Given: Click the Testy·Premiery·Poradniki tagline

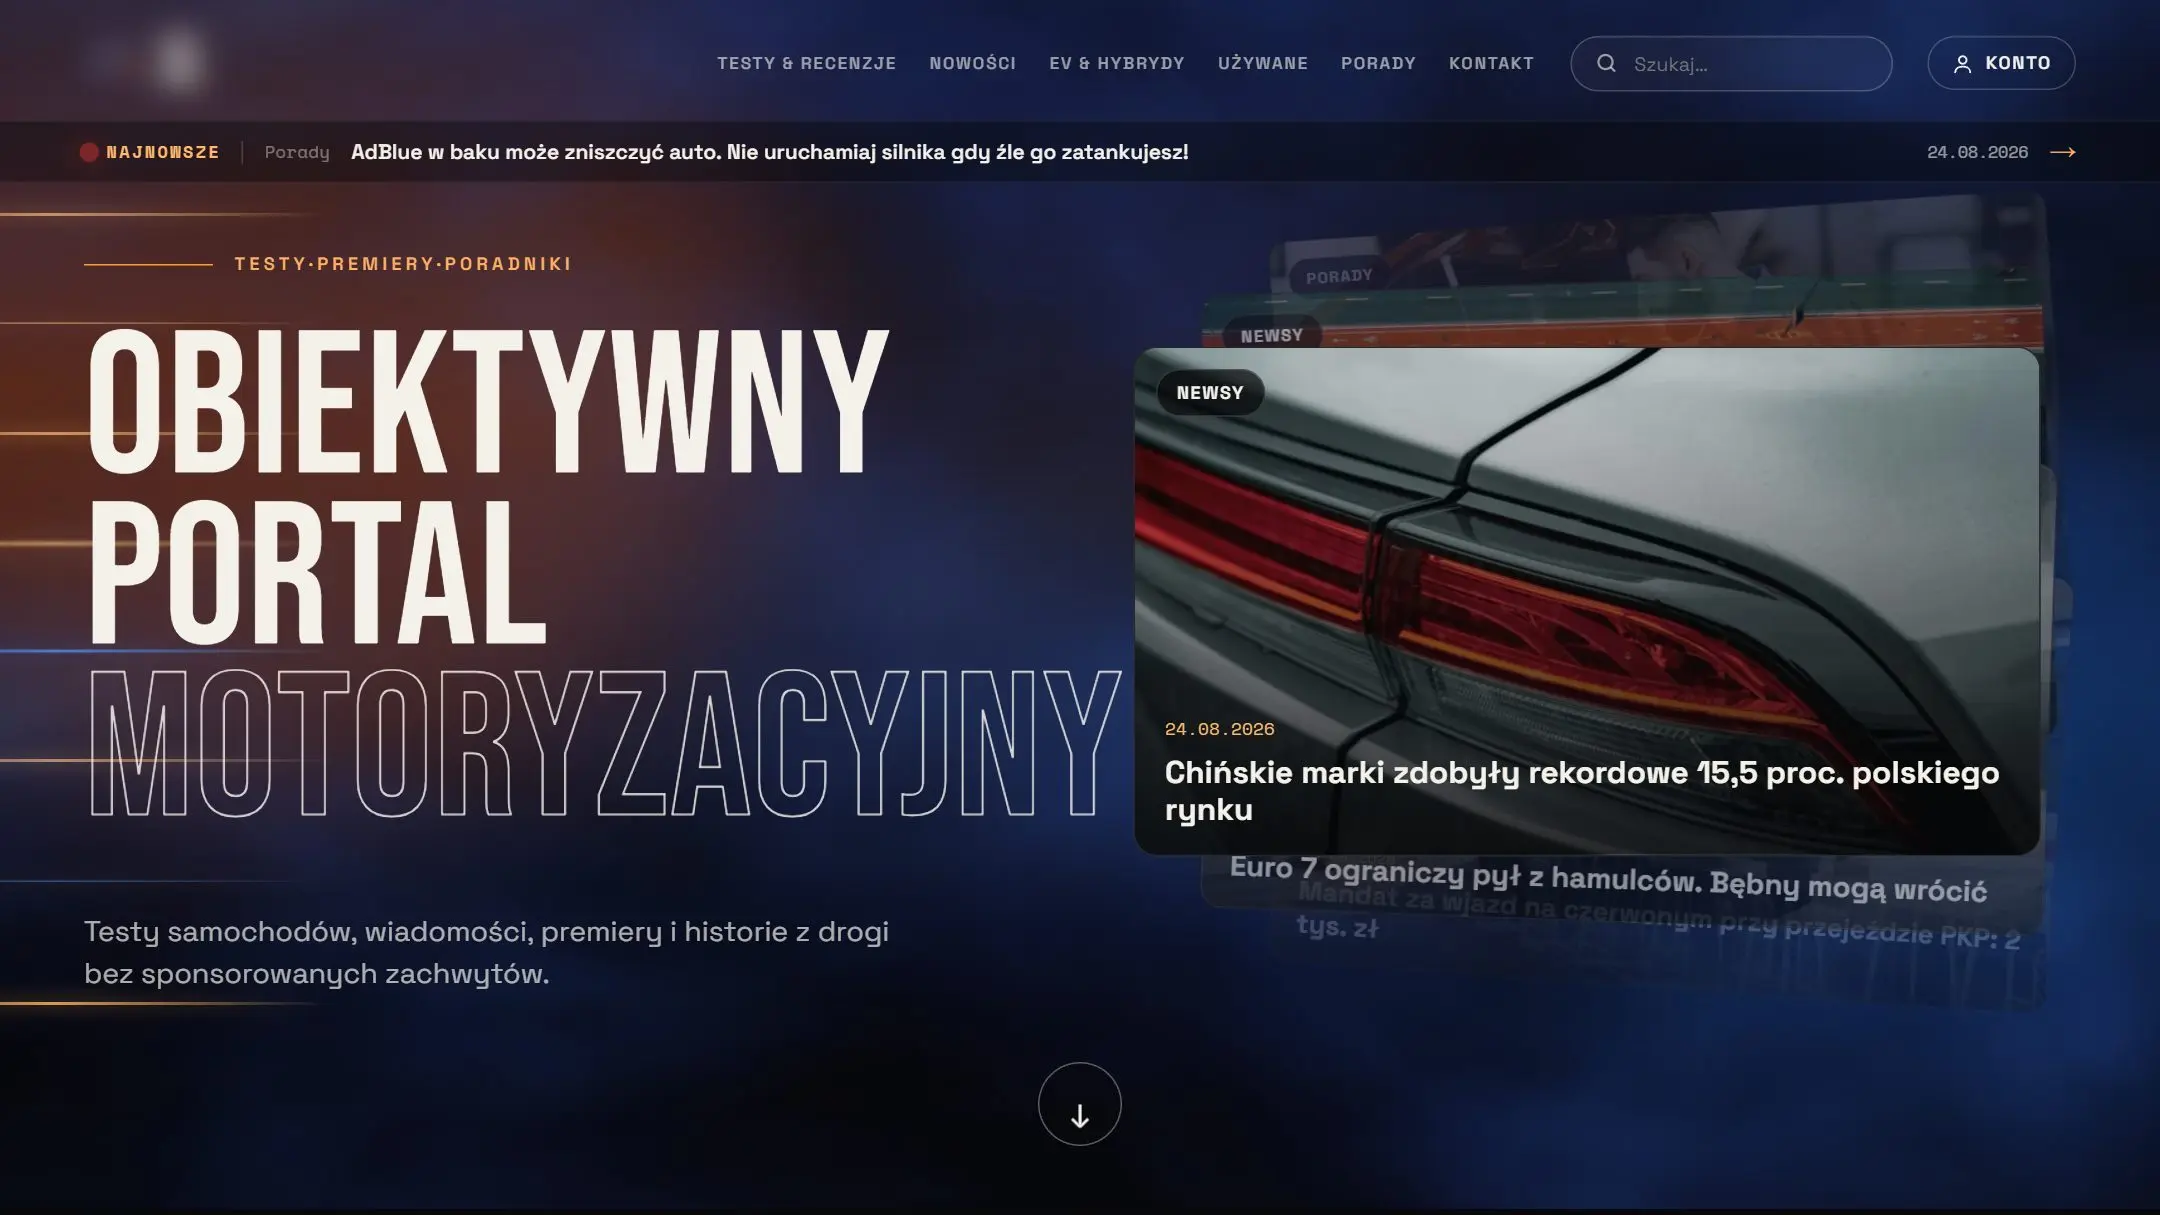Looking at the screenshot, I should (x=403, y=264).
